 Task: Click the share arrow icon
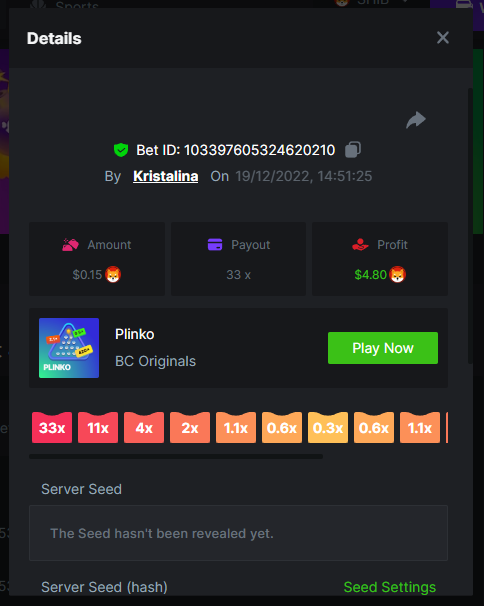pyautogui.click(x=416, y=120)
